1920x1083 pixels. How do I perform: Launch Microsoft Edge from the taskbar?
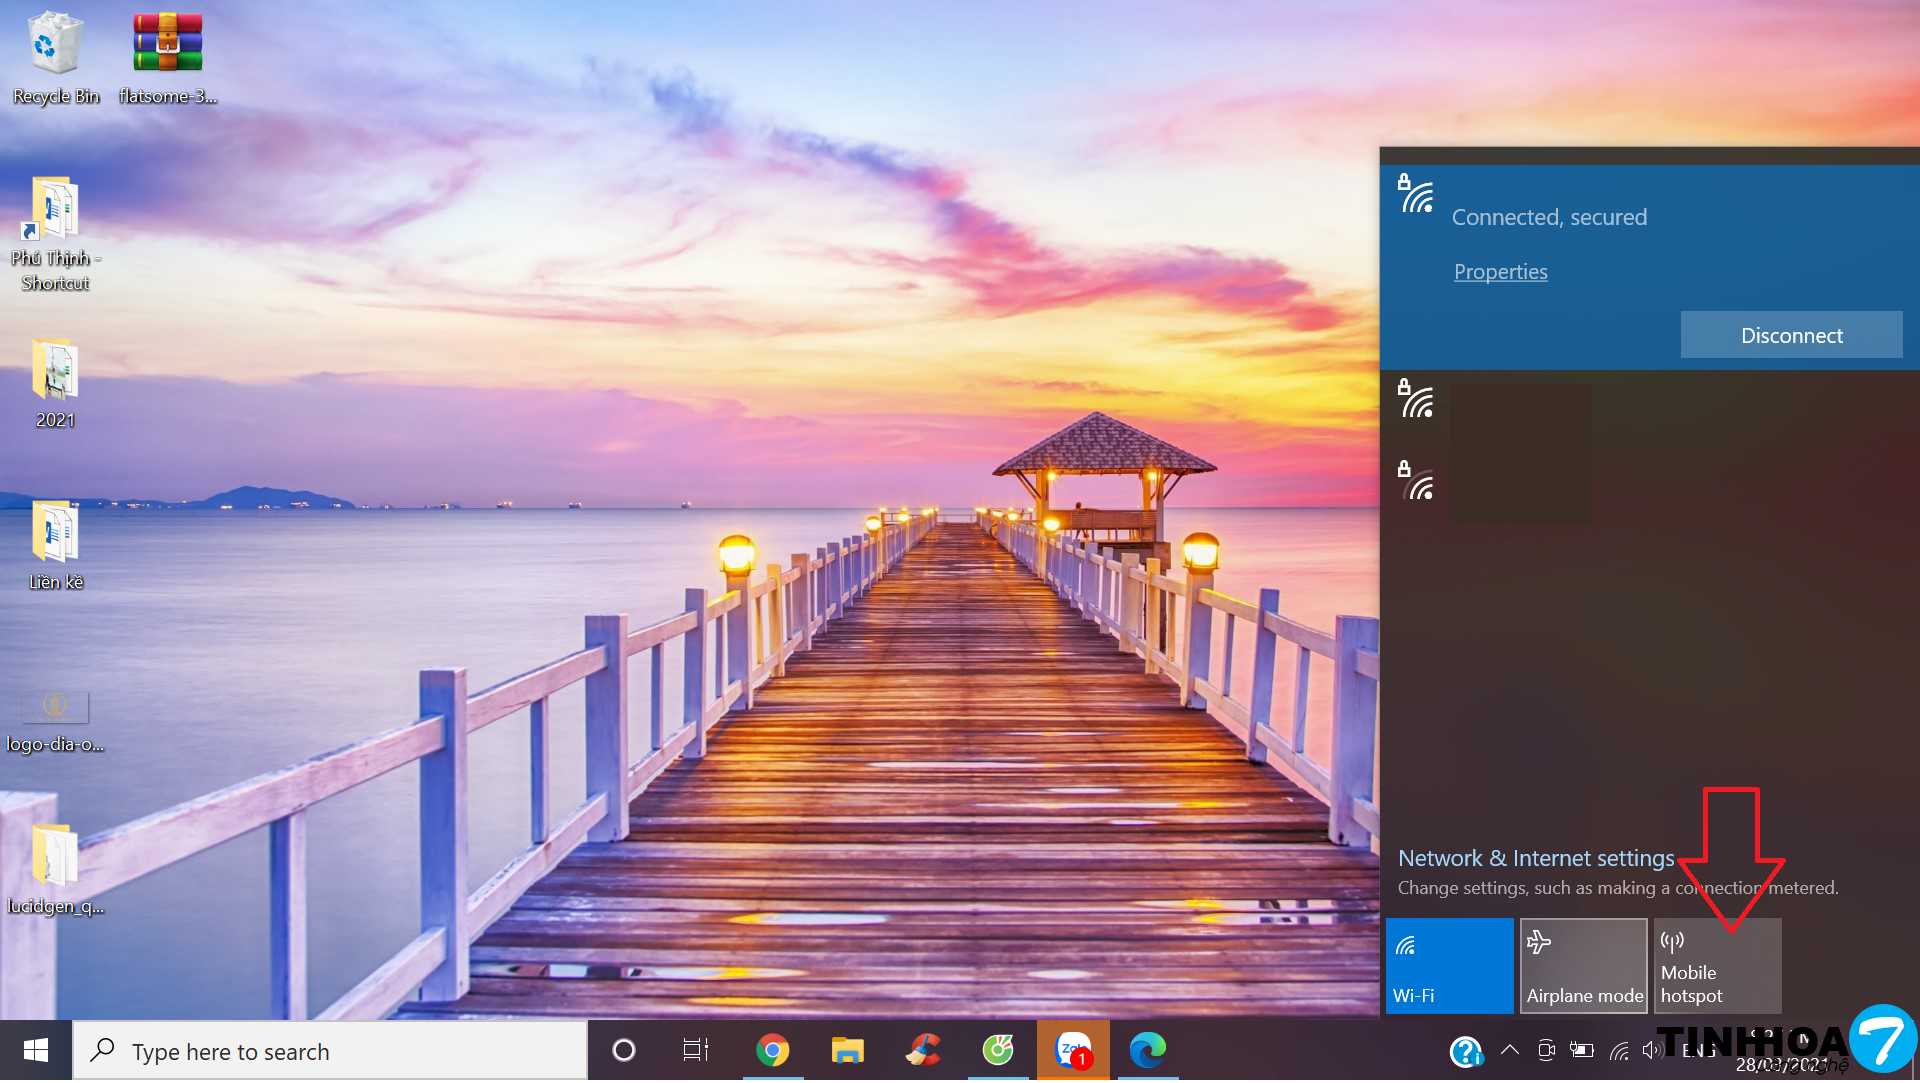[x=1147, y=1050]
